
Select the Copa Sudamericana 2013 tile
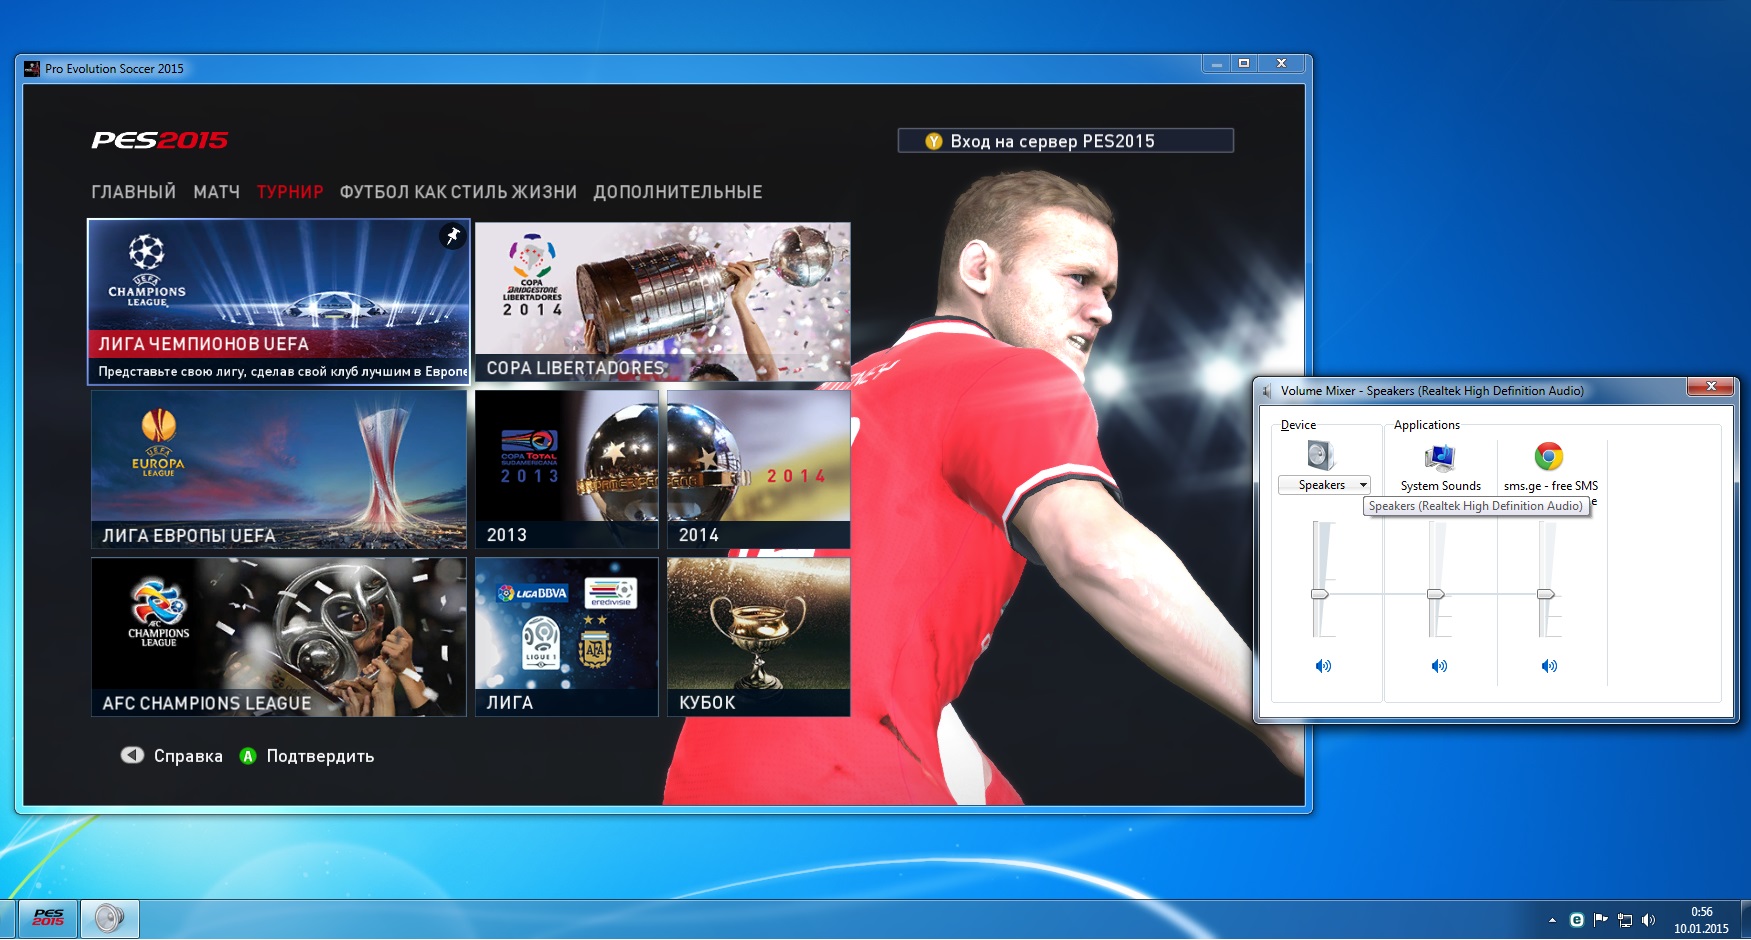pyautogui.click(x=567, y=470)
